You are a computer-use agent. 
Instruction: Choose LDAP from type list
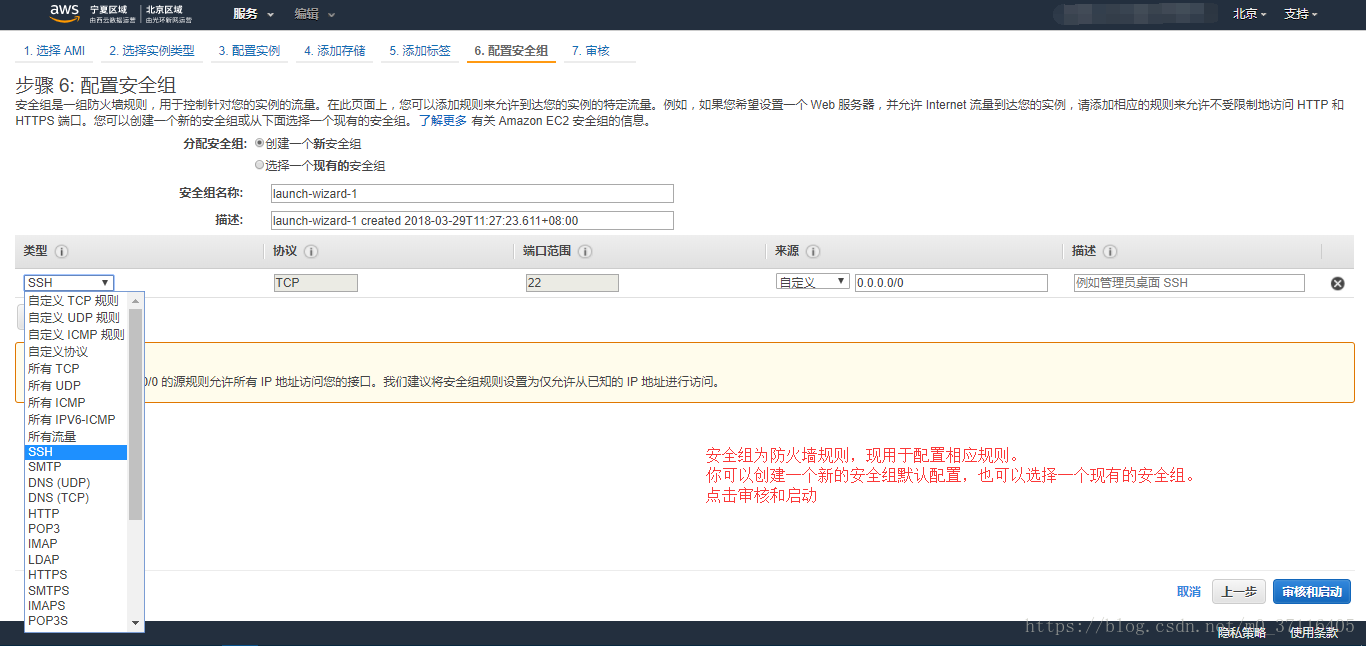point(77,560)
